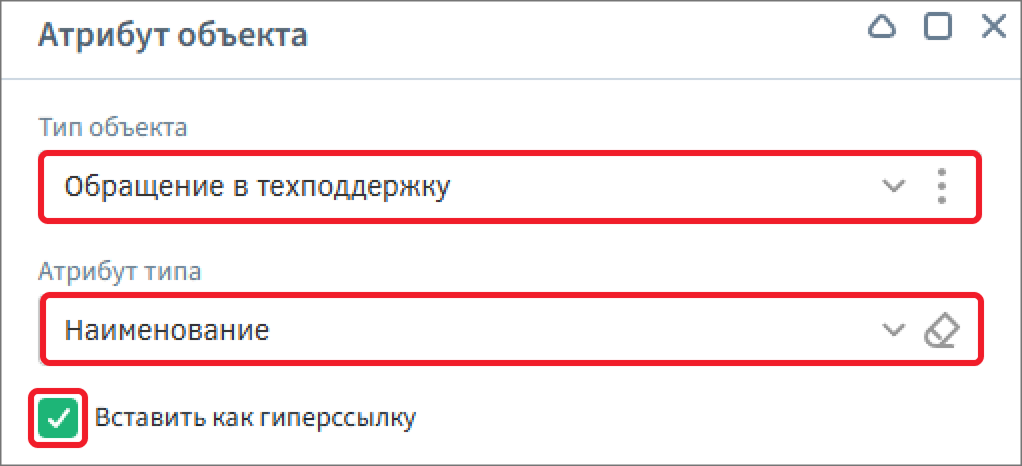
Task: Click the Вставить как гиперссылку label text
Action: click(256, 418)
